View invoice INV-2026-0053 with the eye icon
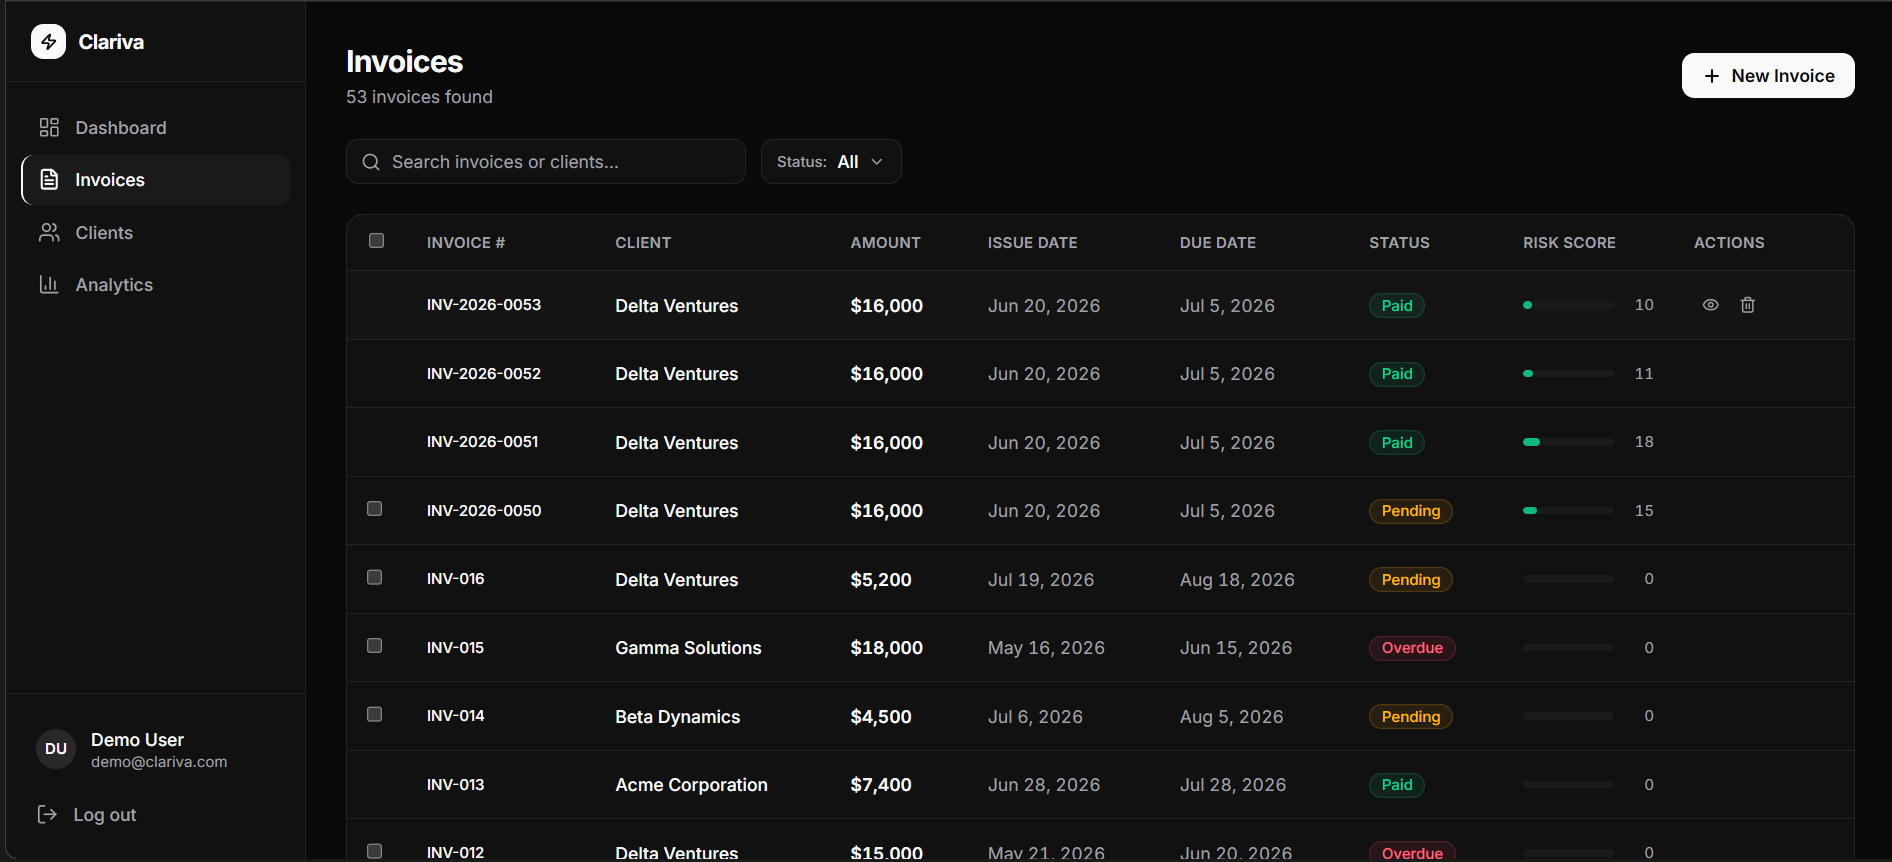This screenshot has height=862, width=1892. click(1711, 305)
